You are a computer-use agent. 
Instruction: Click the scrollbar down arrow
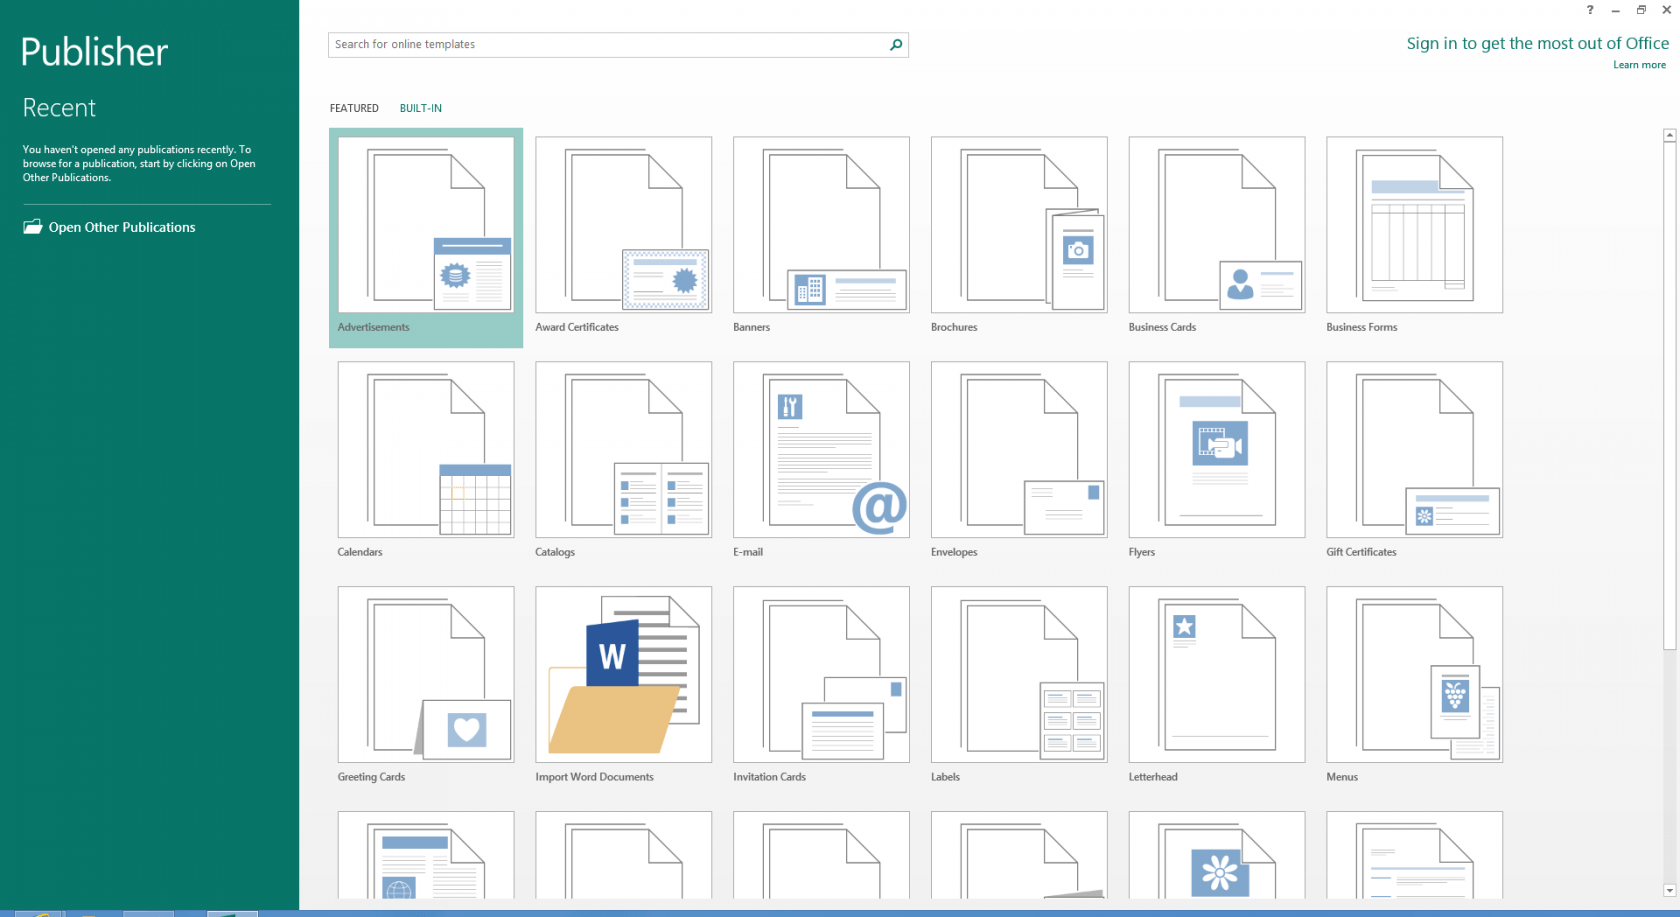point(1669,890)
